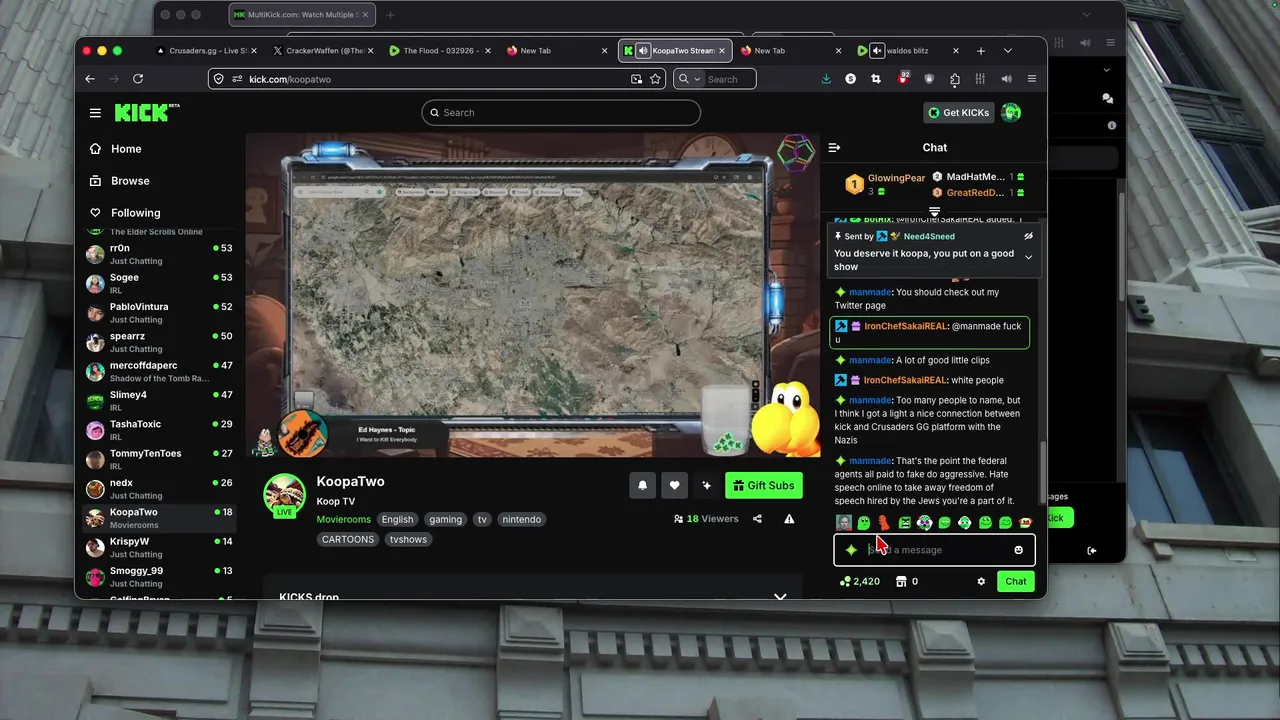Reload the kick.com page
Viewport: 1280px width, 720px height.
[x=138, y=79]
